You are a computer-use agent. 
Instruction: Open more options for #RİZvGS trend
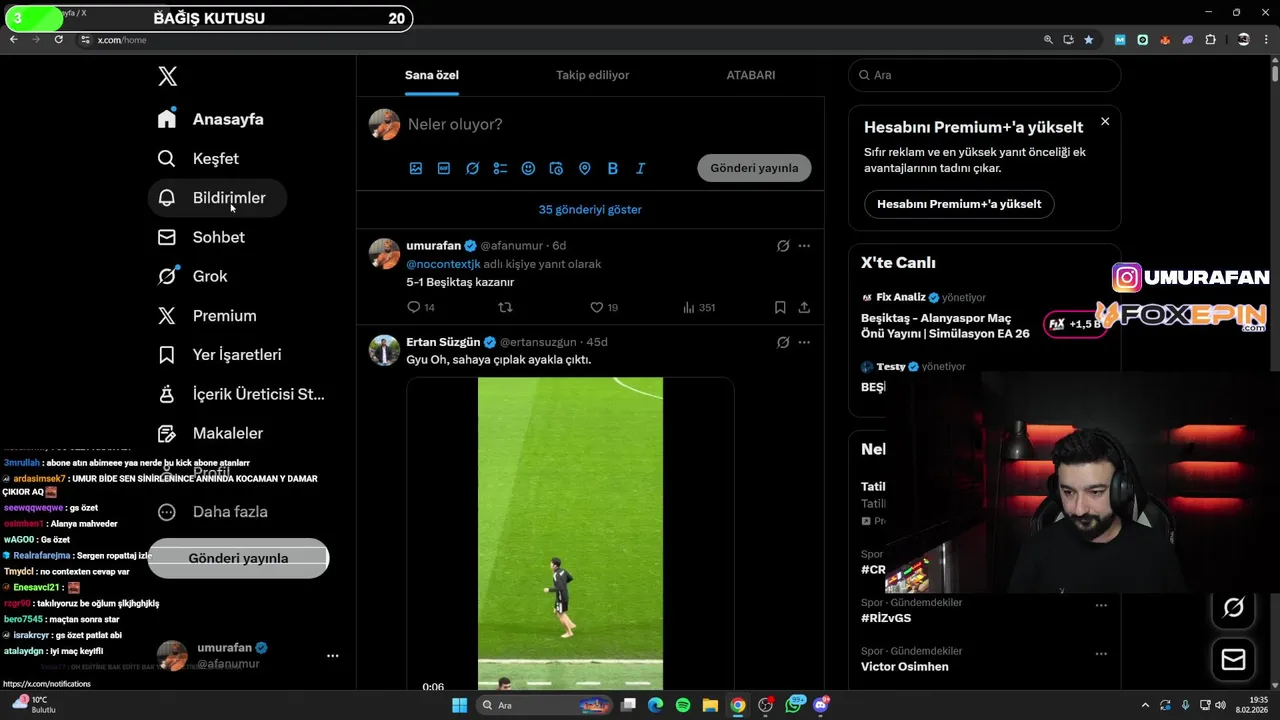point(1101,605)
